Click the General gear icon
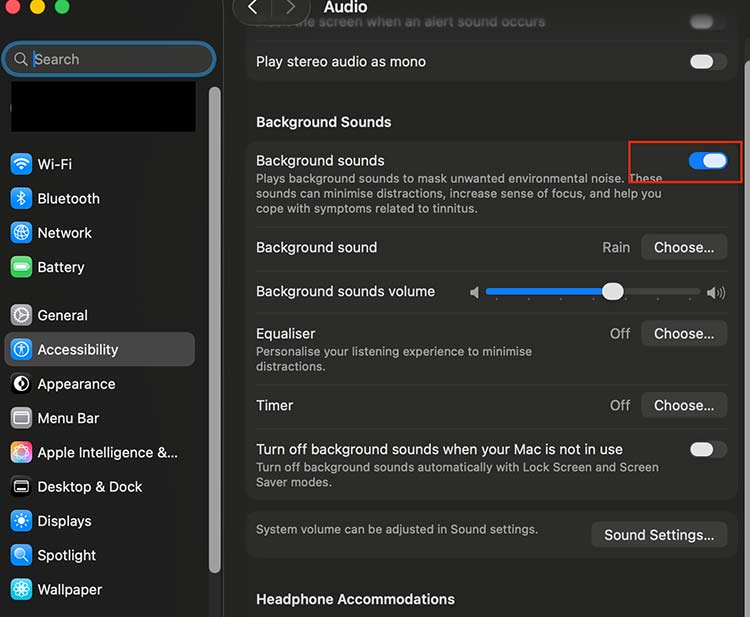The image size is (750, 617). (x=21, y=315)
